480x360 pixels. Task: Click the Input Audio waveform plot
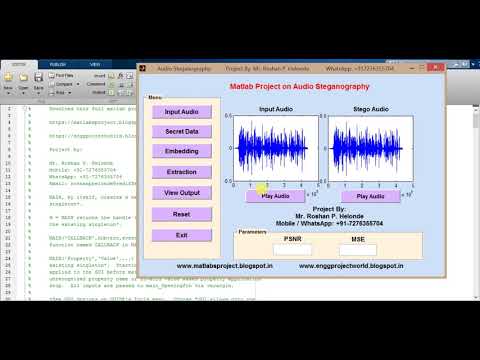click(x=276, y=148)
